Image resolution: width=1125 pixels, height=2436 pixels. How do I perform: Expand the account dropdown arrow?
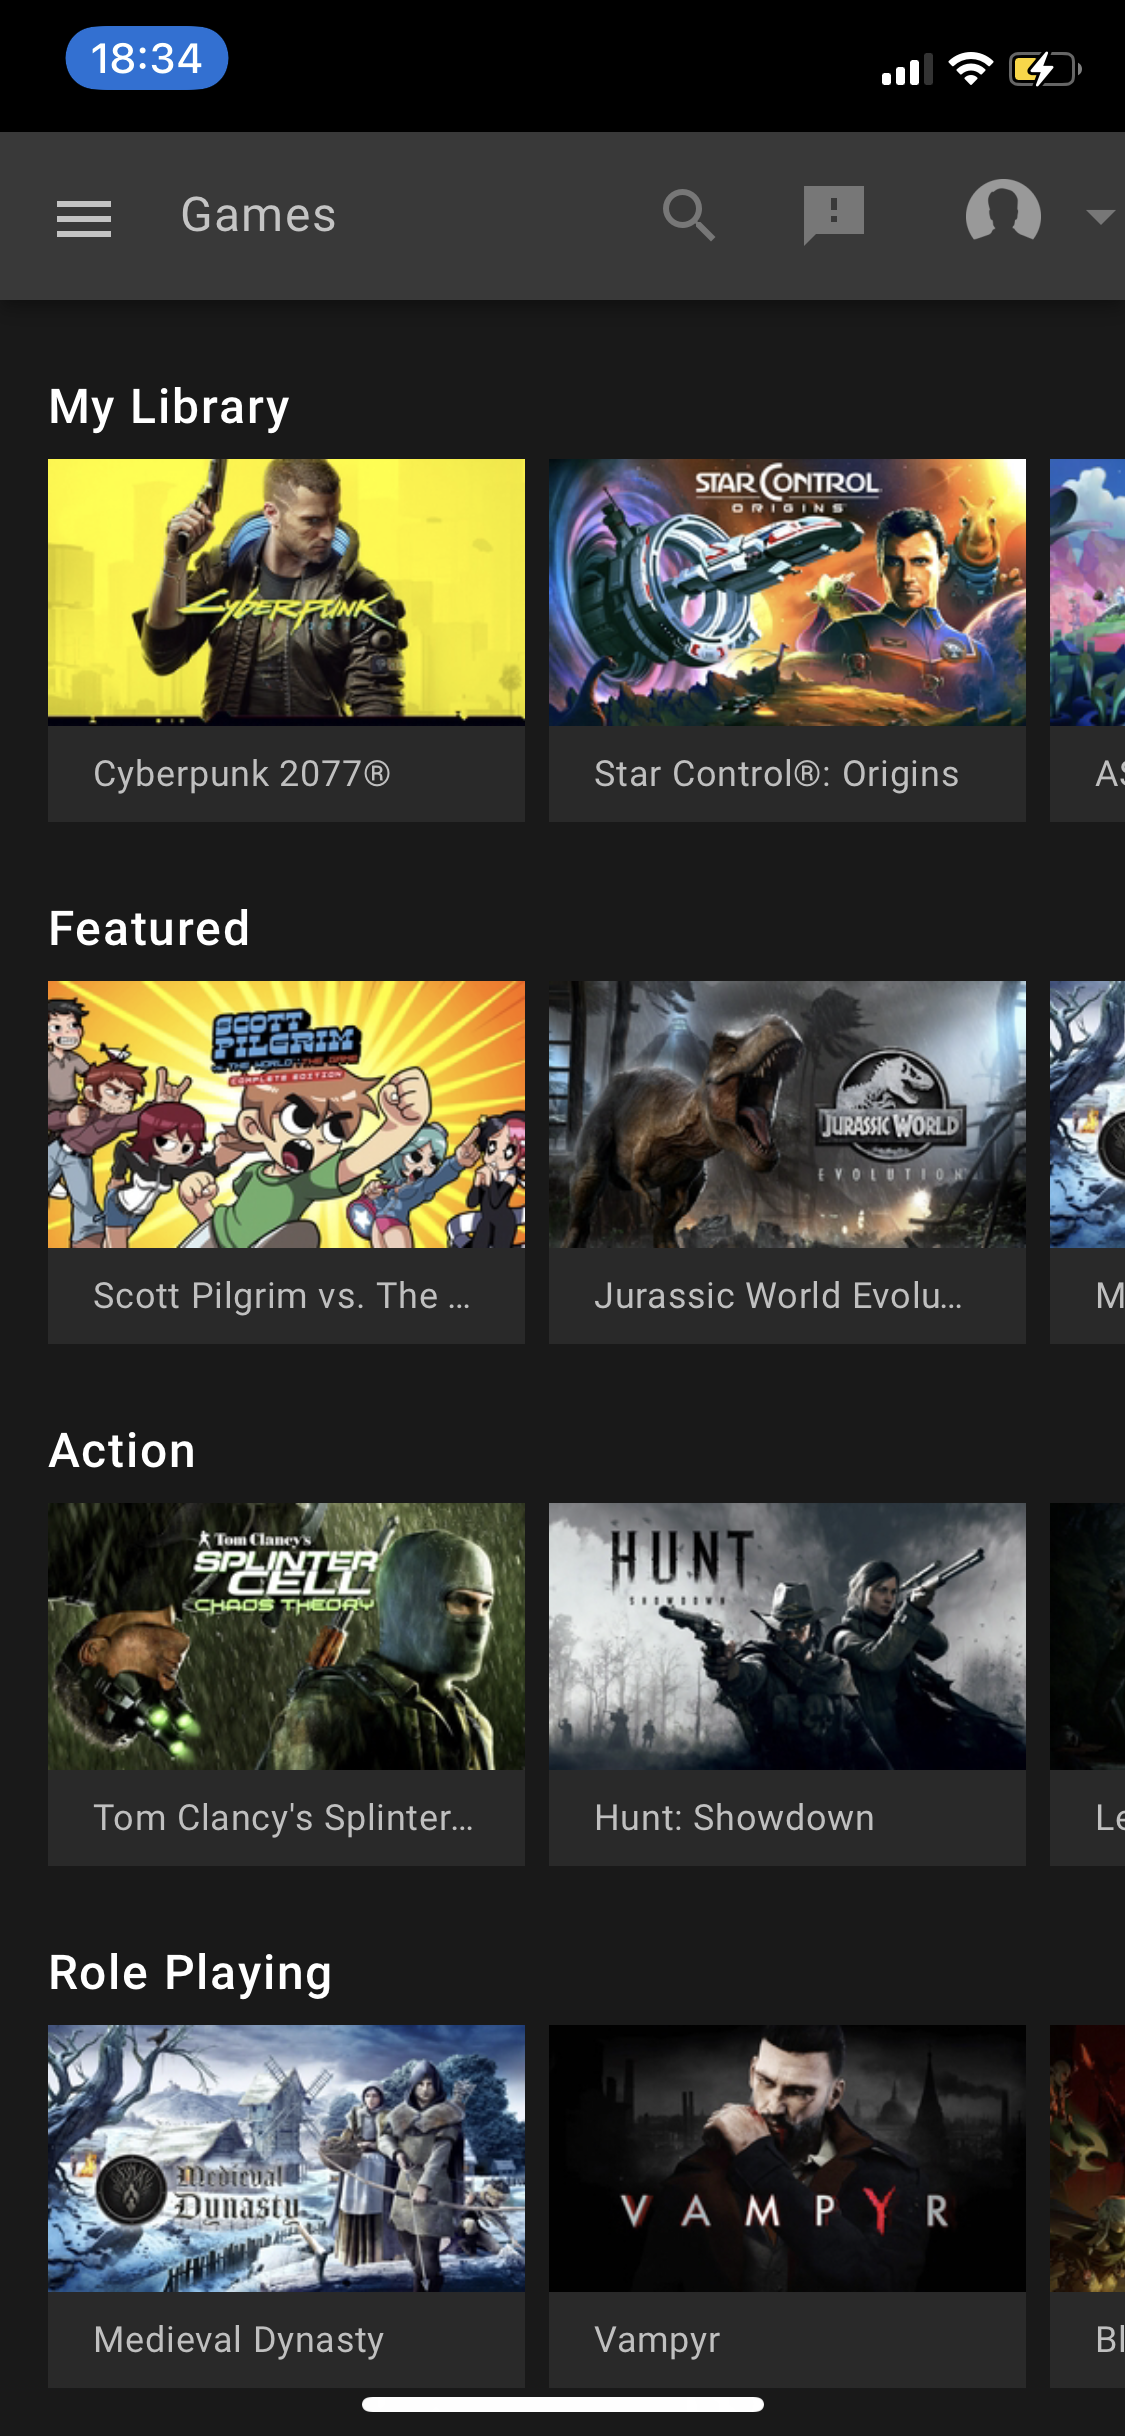pos(1099,217)
